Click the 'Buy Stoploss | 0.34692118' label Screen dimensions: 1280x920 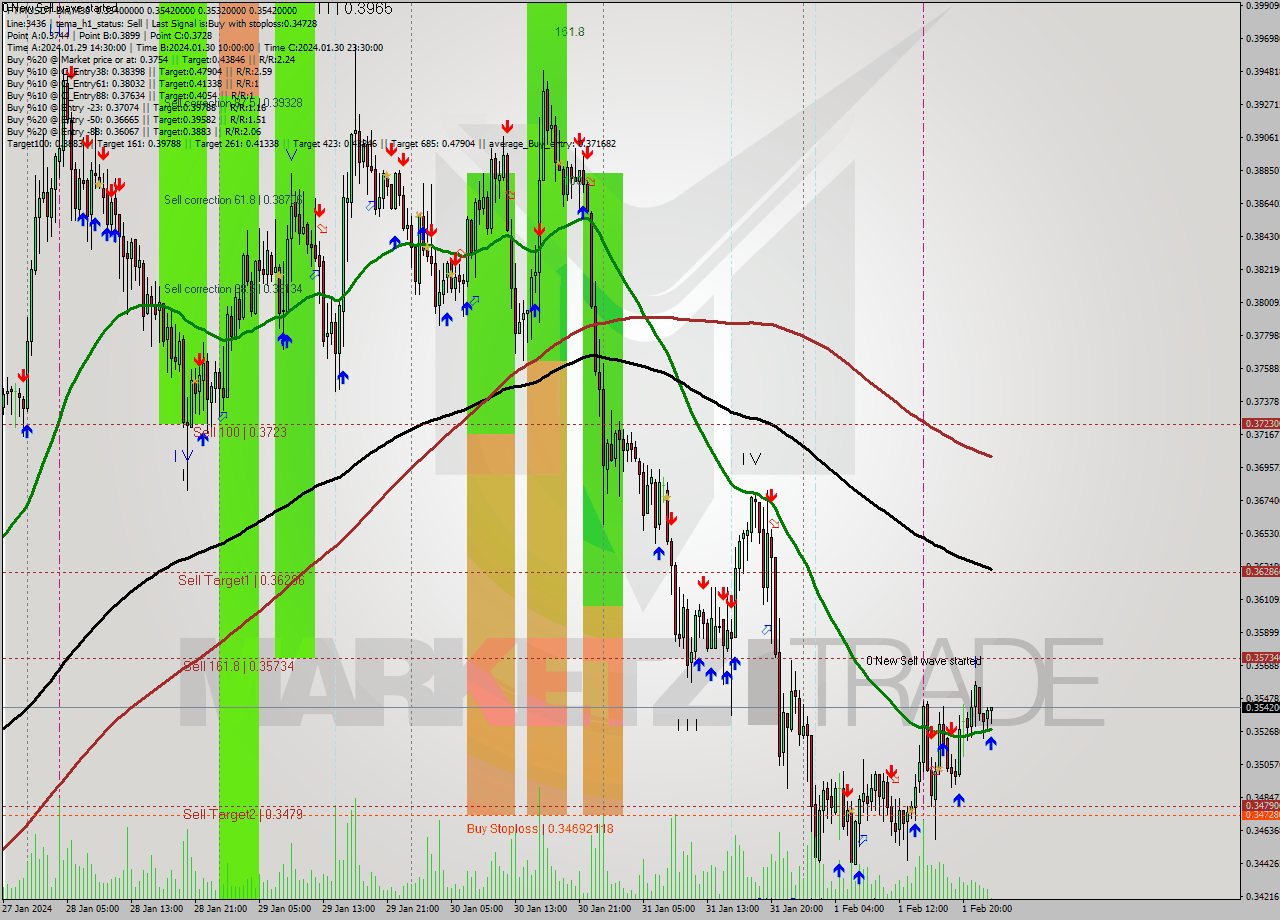tap(540, 828)
